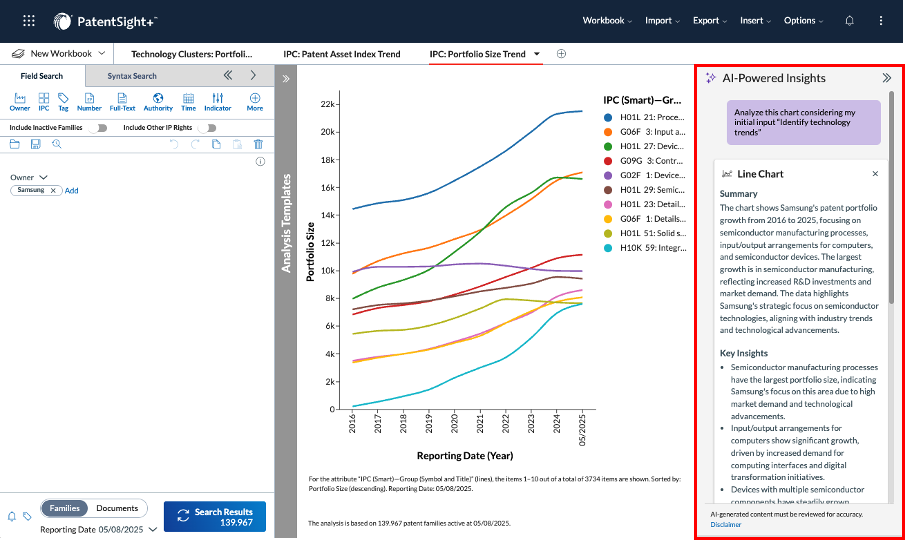Image resolution: width=910 pixels, height=546 pixels.
Task: Open the Insert menu
Action: tap(755, 20)
